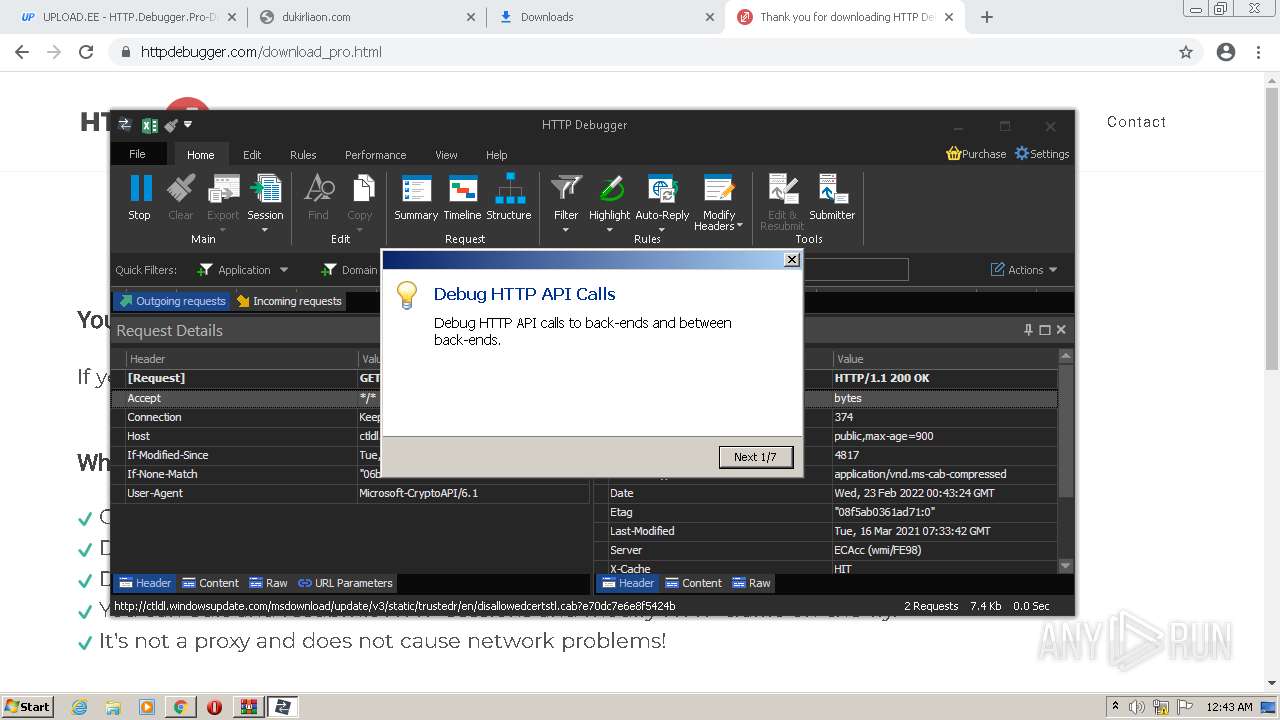Select response Content tab
The width and height of the screenshot is (1280, 720).
pos(693,583)
